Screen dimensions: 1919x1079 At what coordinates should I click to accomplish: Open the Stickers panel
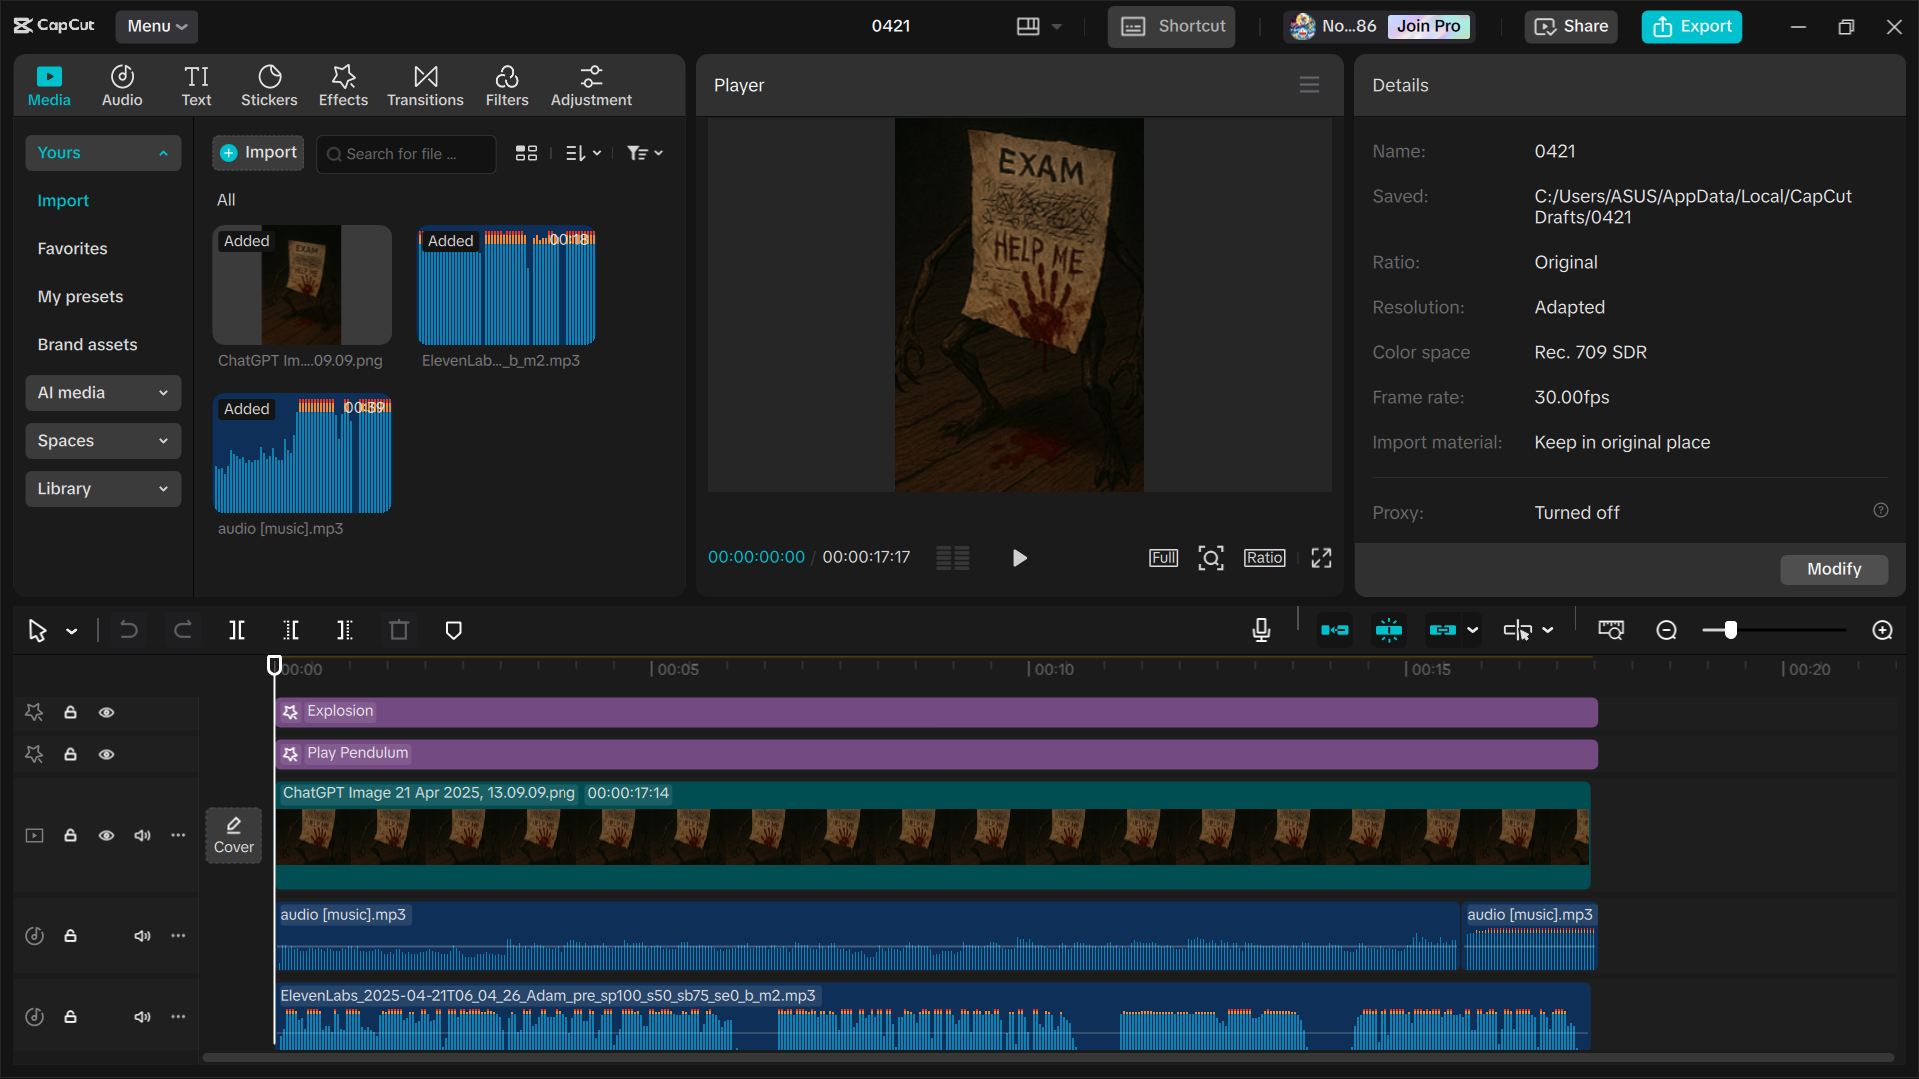click(x=269, y=85)
